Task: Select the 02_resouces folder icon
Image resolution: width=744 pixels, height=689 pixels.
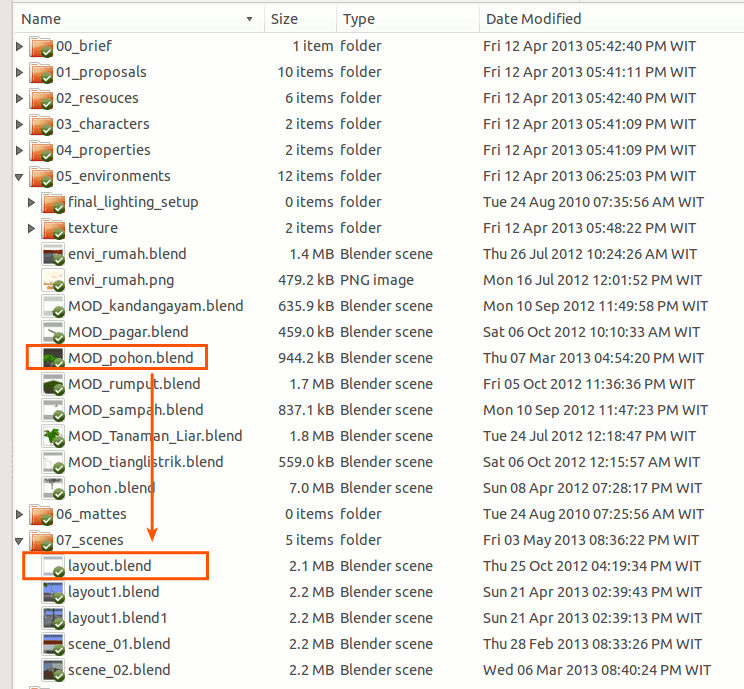Action: click(x=41, y=99)
